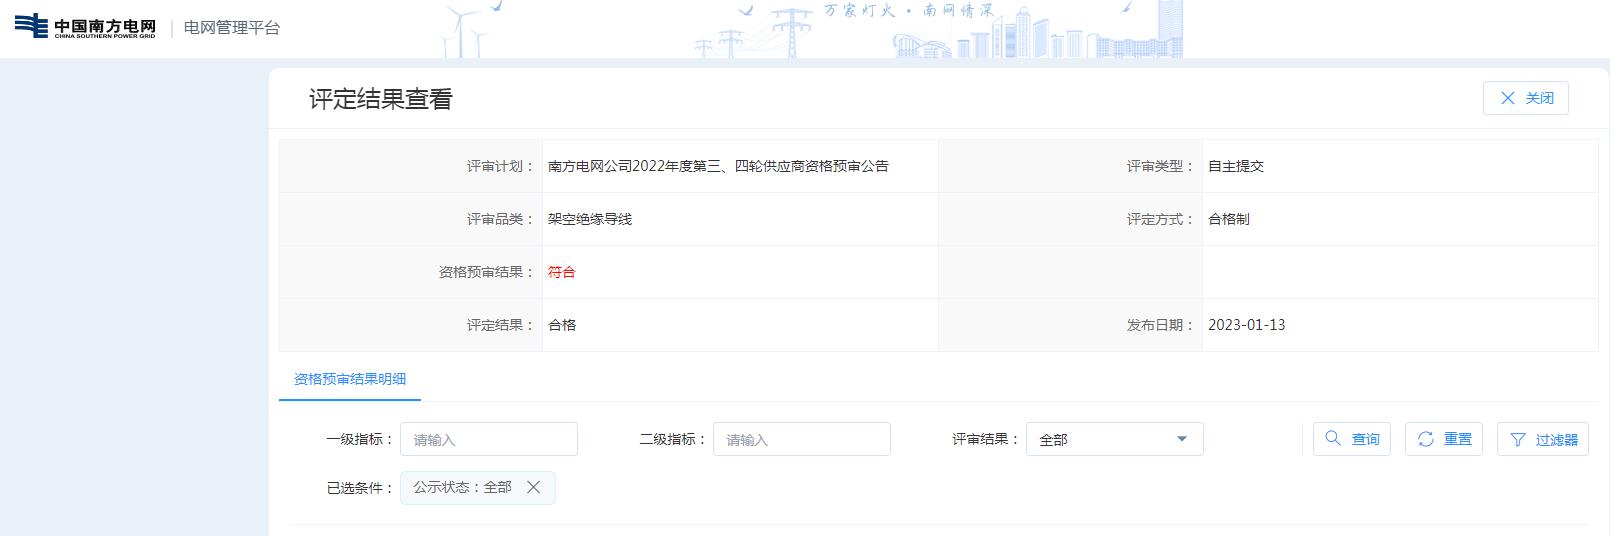The height and width of the screenshot is (536, 1610).
Task: Click the X icon on 关闭
Action: point(1508,98)
